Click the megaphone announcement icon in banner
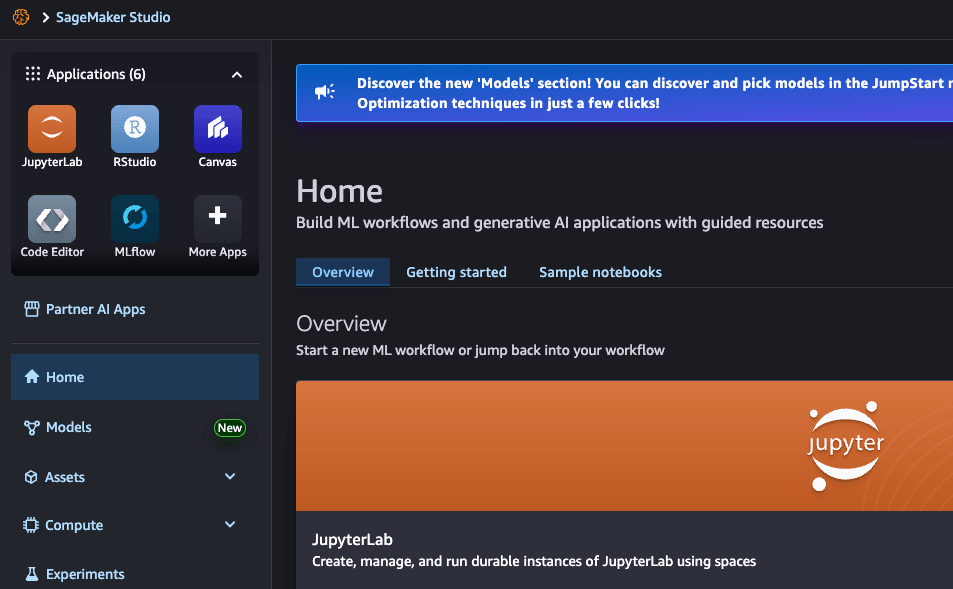 pyautogui.click(x=325, y=92)
